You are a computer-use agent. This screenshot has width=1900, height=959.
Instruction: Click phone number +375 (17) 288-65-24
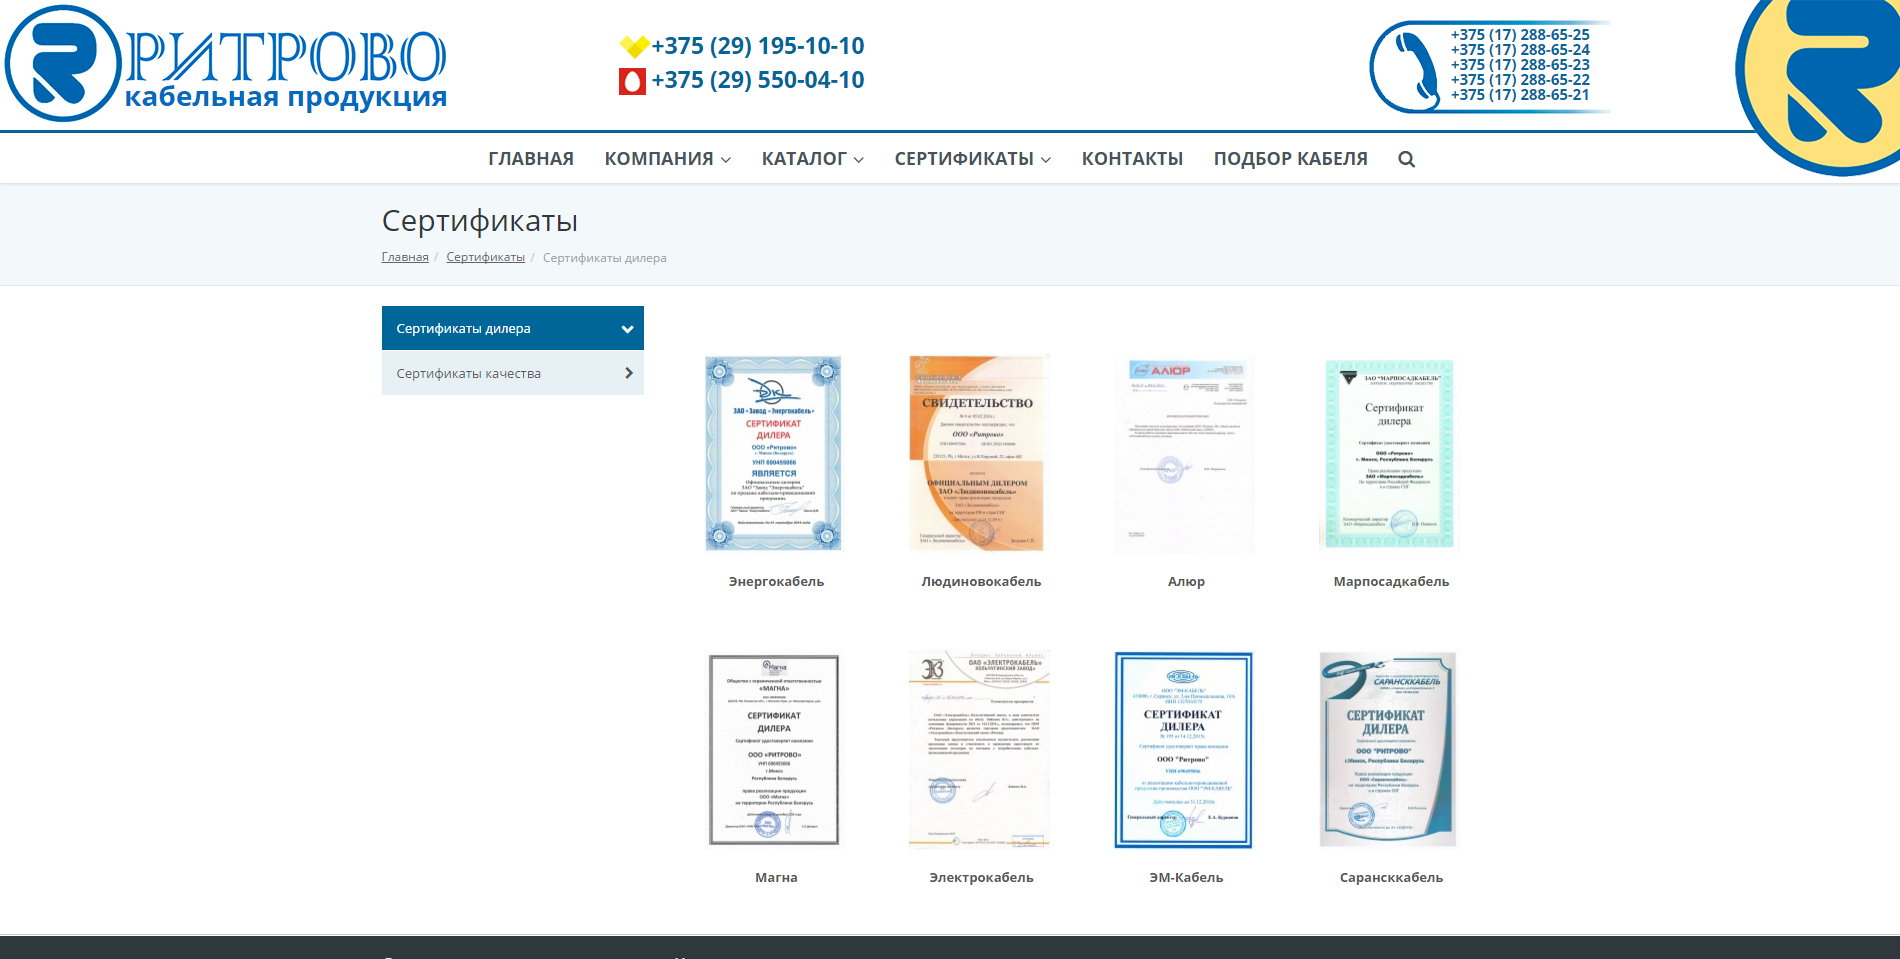pos(1520,49)
